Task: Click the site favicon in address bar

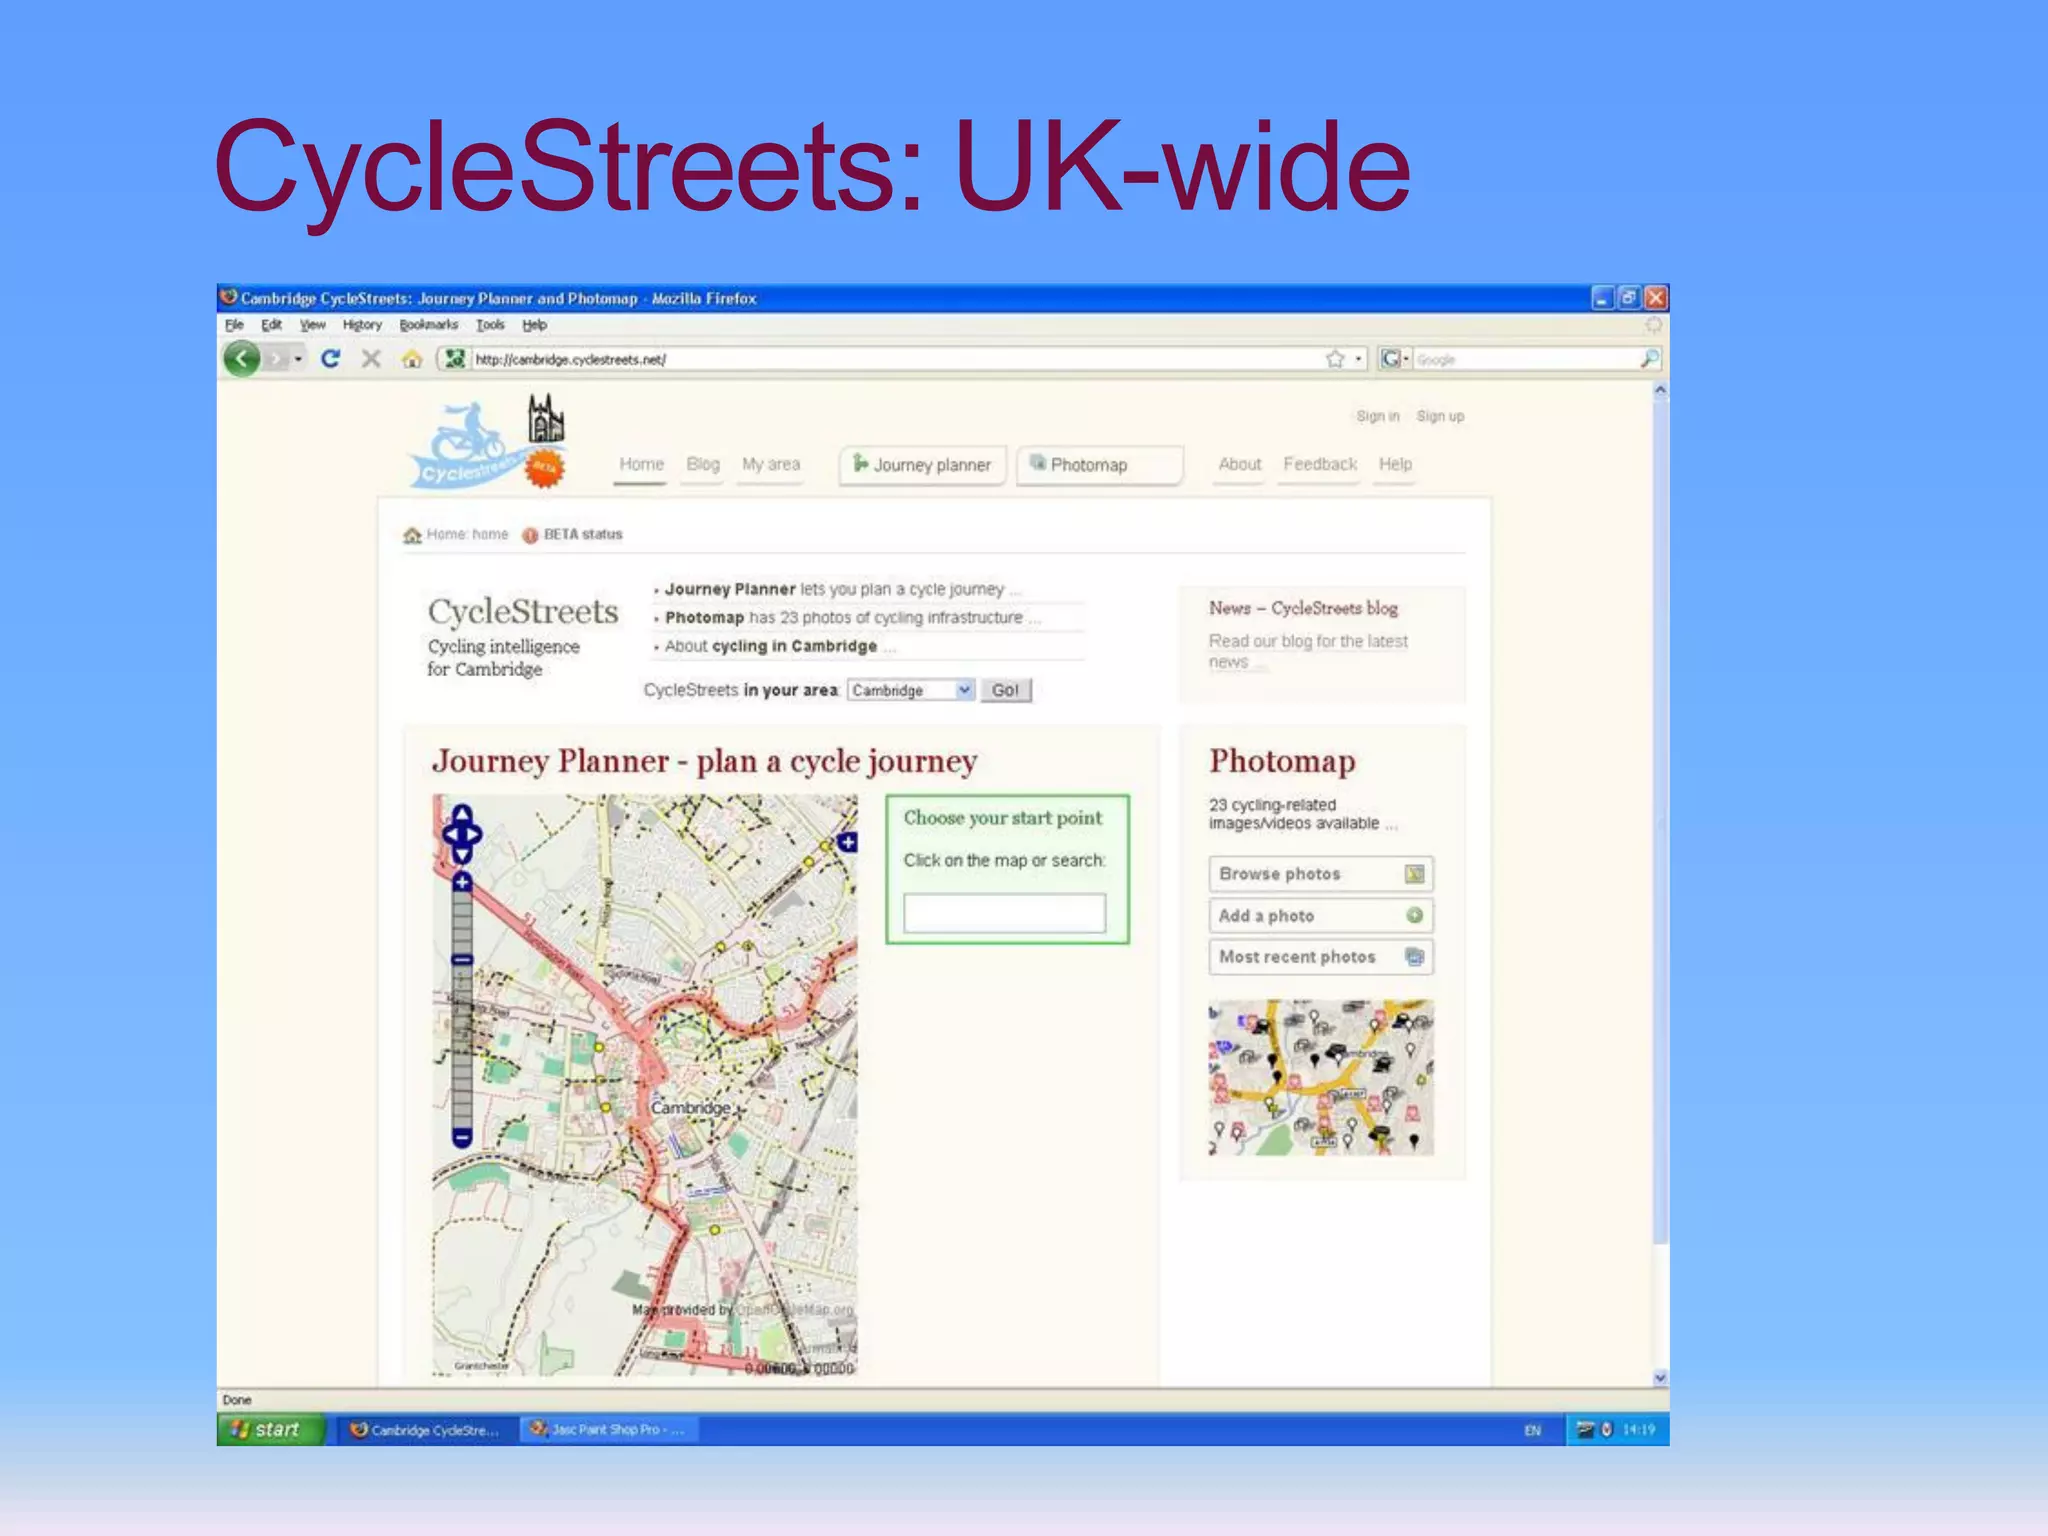Action: (455, 358)
